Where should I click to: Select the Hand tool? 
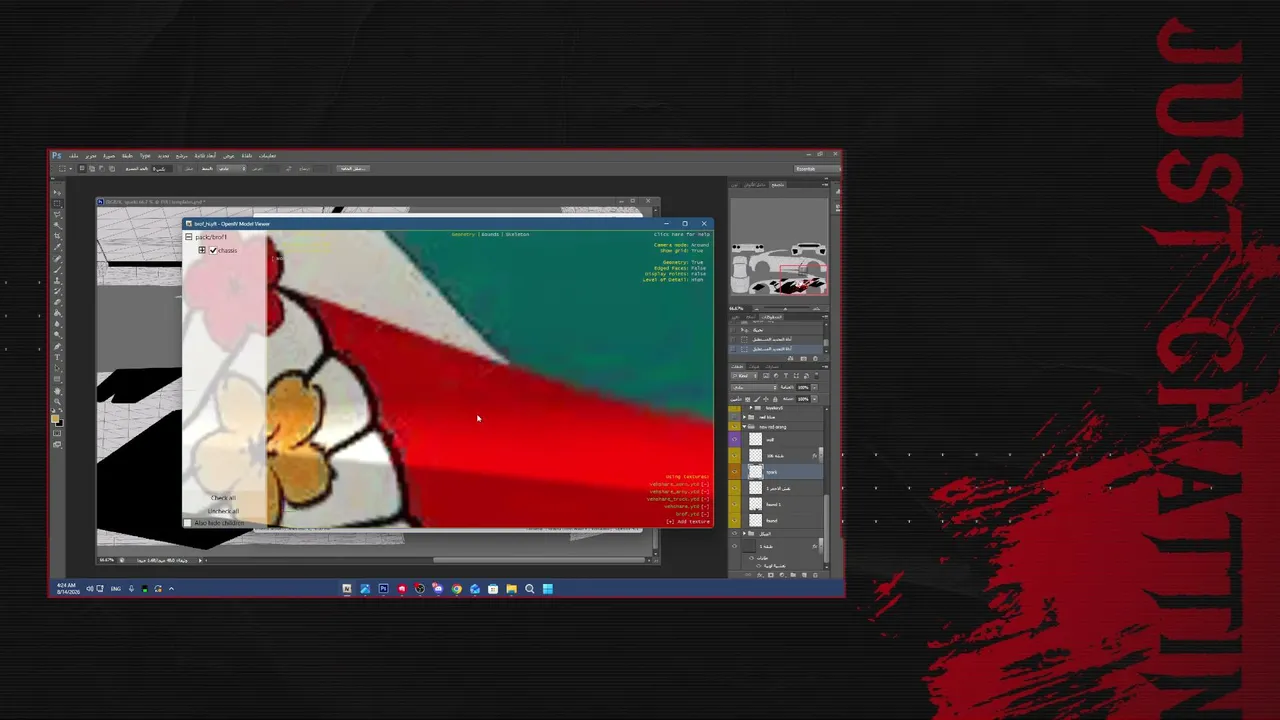coord(57,392)
